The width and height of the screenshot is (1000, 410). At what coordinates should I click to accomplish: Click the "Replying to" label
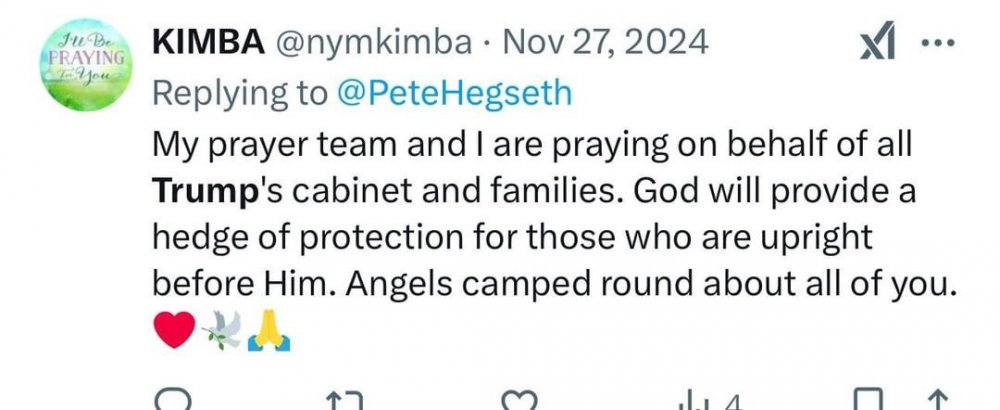240,93
